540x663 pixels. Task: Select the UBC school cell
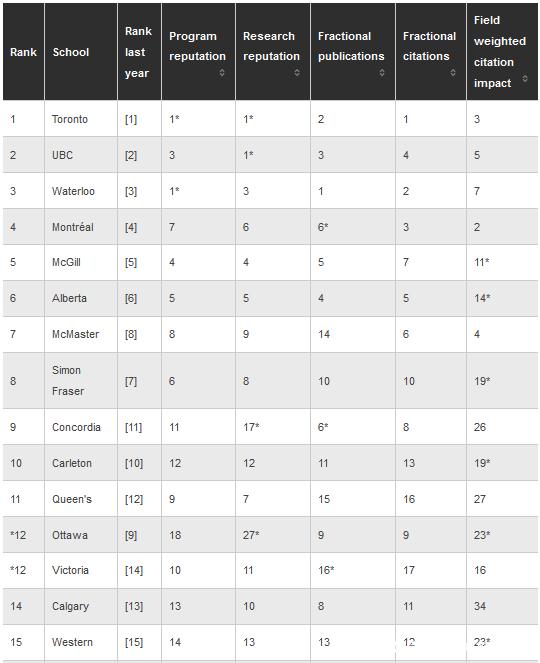pos(81,155)
